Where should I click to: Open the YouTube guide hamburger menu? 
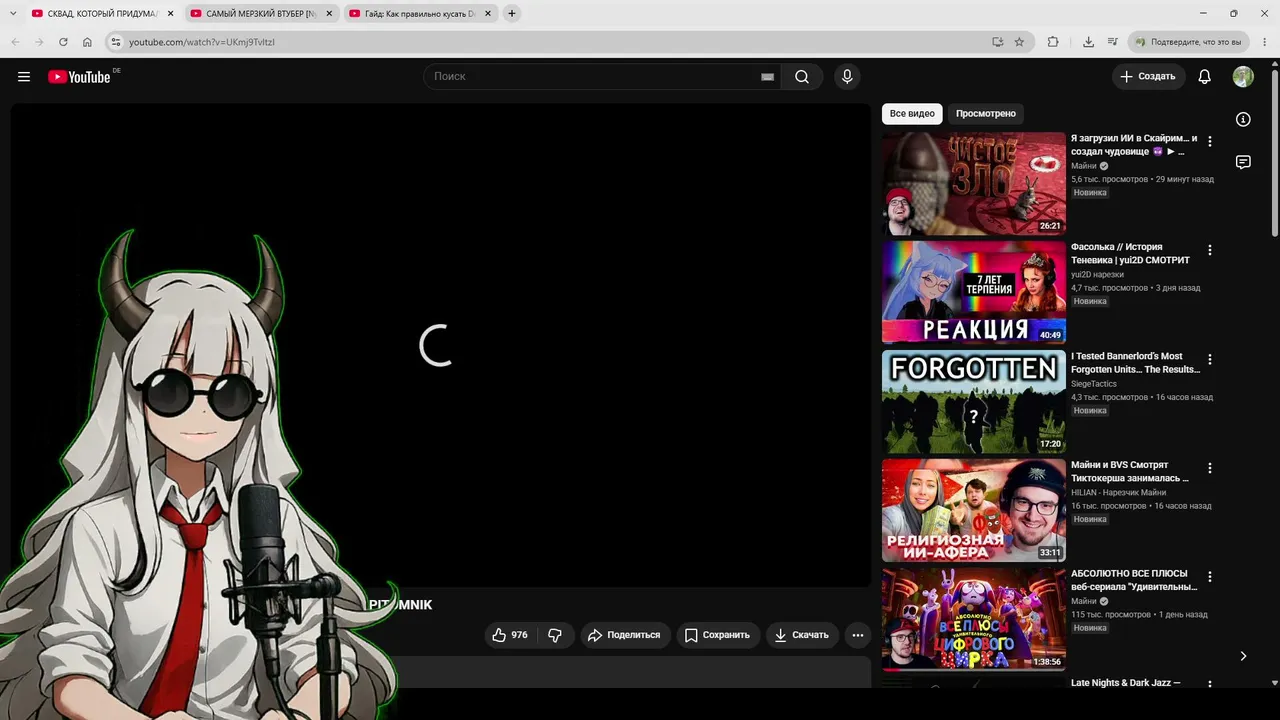coord(24,77)
